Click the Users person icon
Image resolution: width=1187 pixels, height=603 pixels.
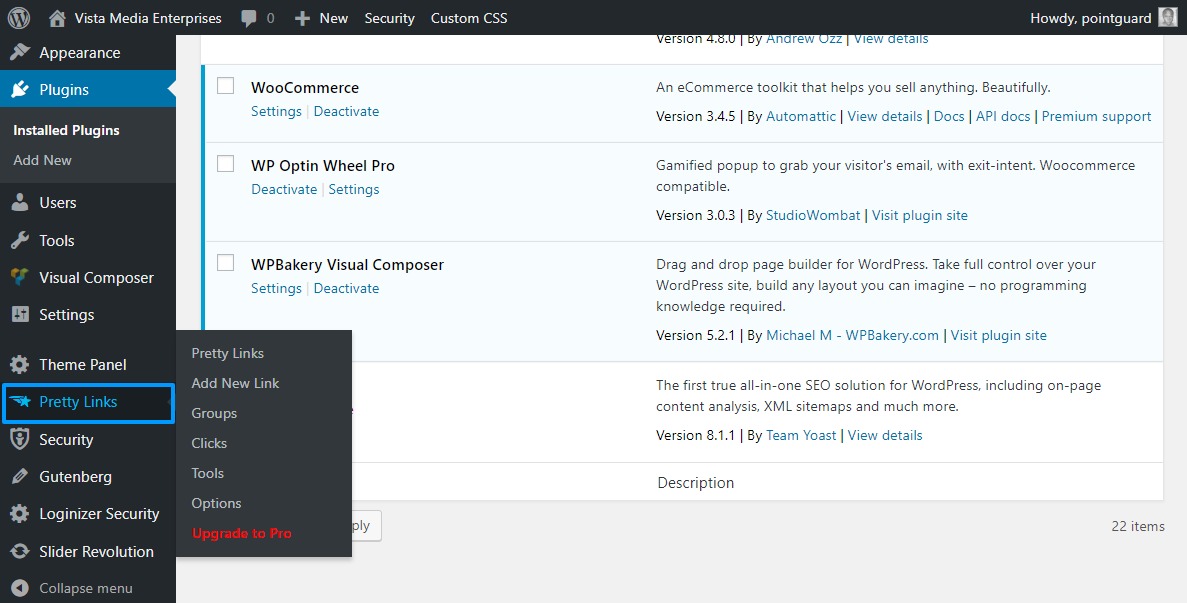20,203
